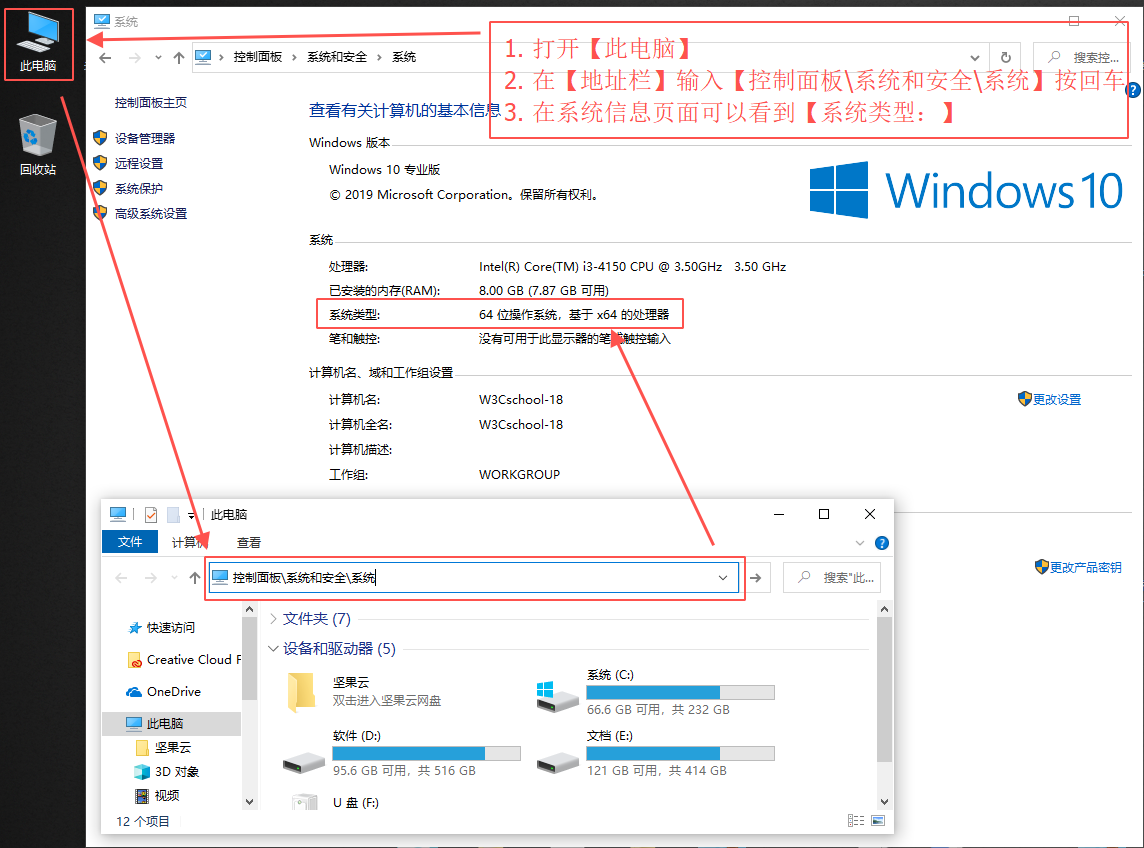Open 设备管理器 from the sidebar

[144, 139]
